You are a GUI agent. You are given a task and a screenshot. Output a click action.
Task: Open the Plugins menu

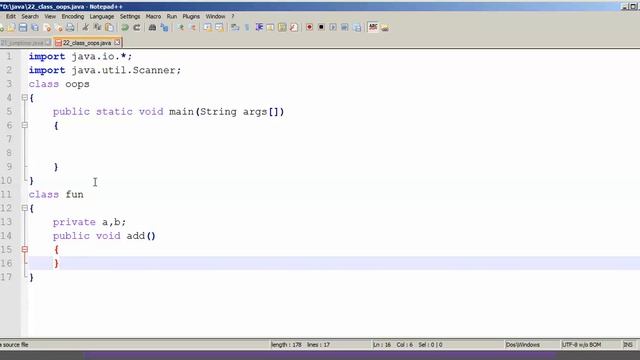click(191, 16)
